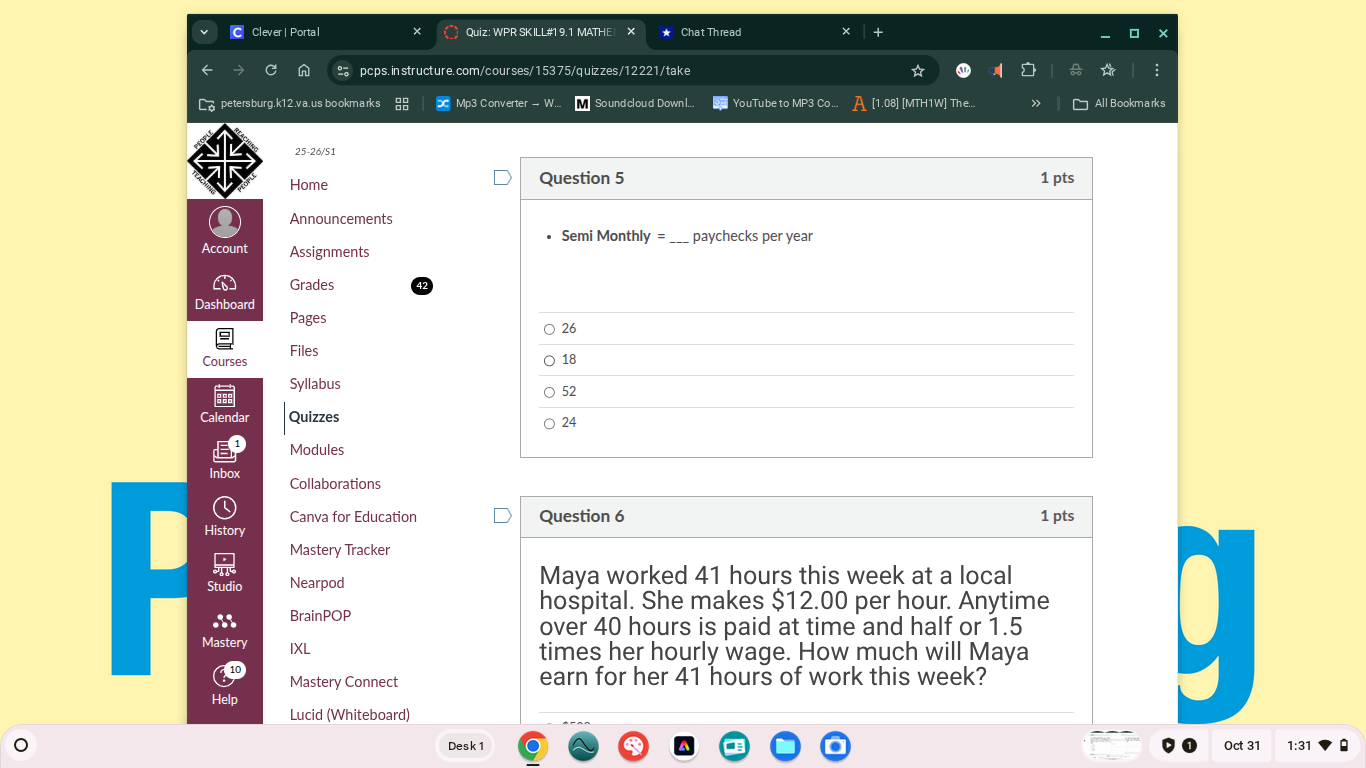Open the Mastery Connect link

pos(344,682)
